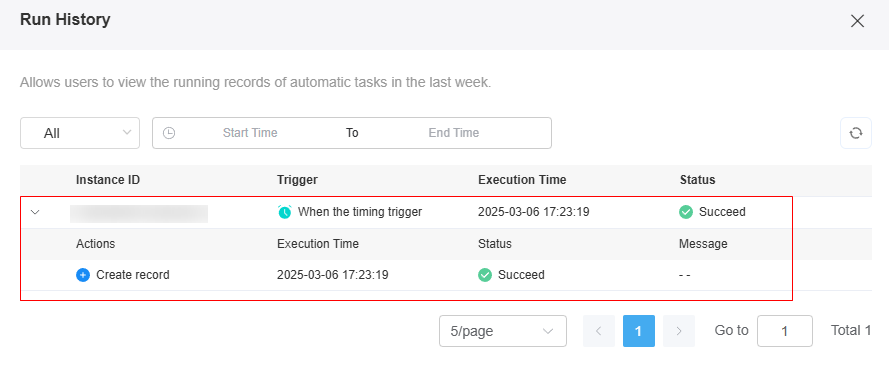The image size is (889, 369).
Task: Collapse the expanded instance row chevron
Action: click(35, 212)
